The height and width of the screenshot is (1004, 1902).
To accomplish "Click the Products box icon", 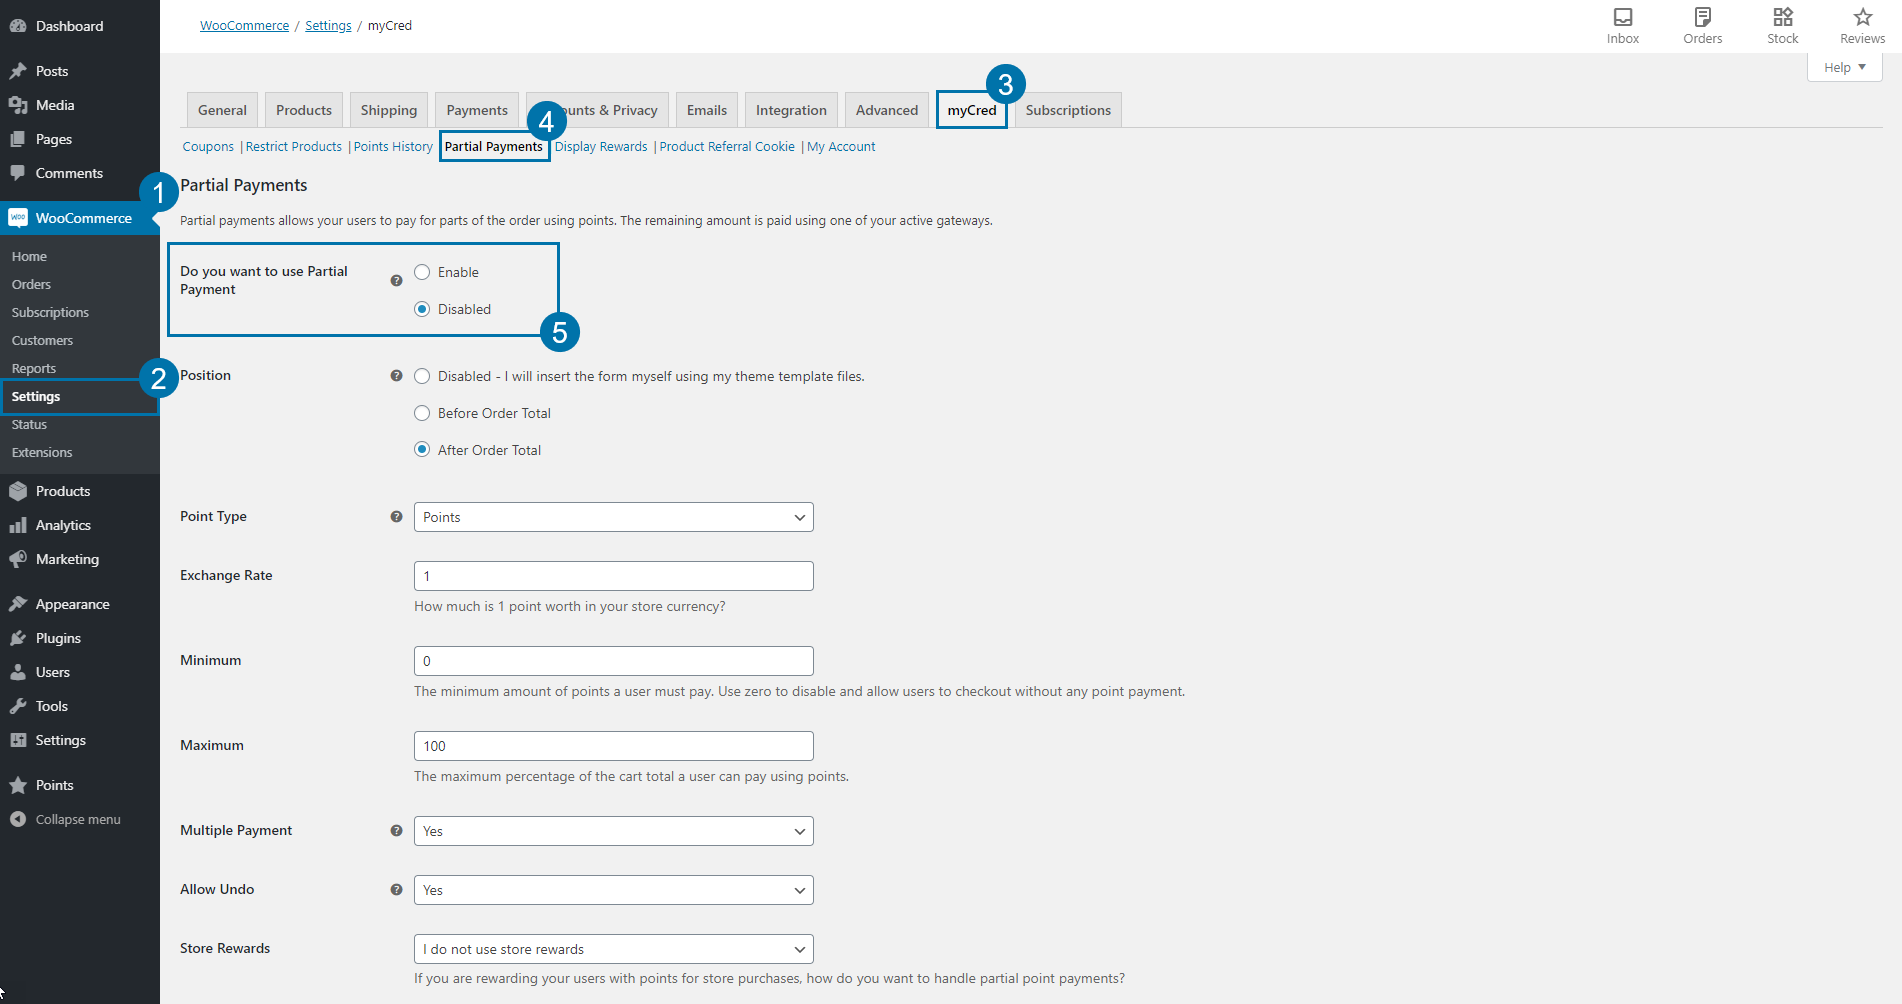I will (x=18, y=491).
